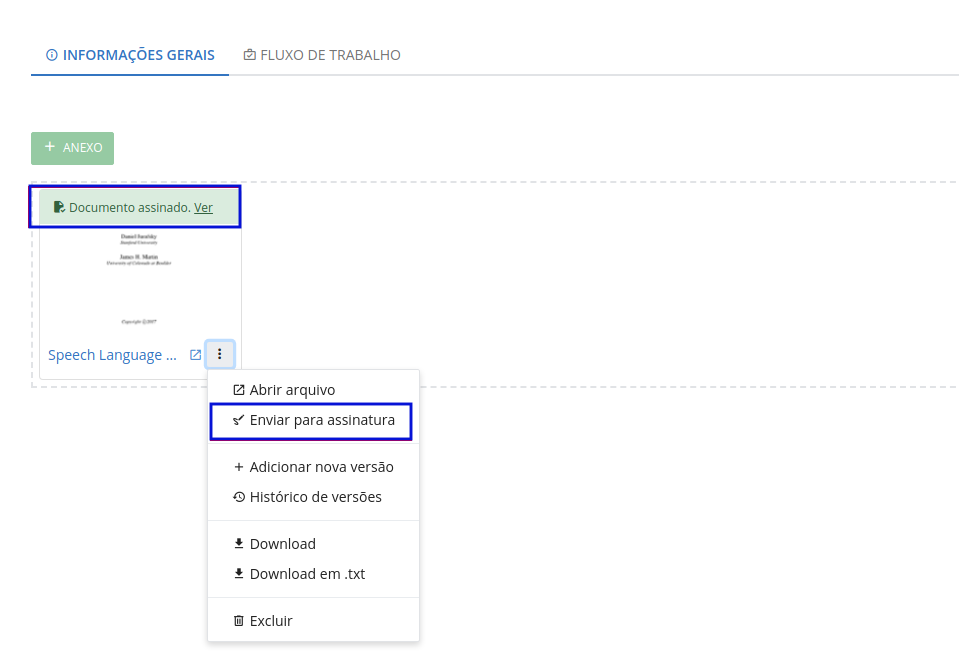Click the signed document icon in green banner
Image resolution: width=959 pixels, height=668 pixels.
pyautogui.click(x=59, y=207)
